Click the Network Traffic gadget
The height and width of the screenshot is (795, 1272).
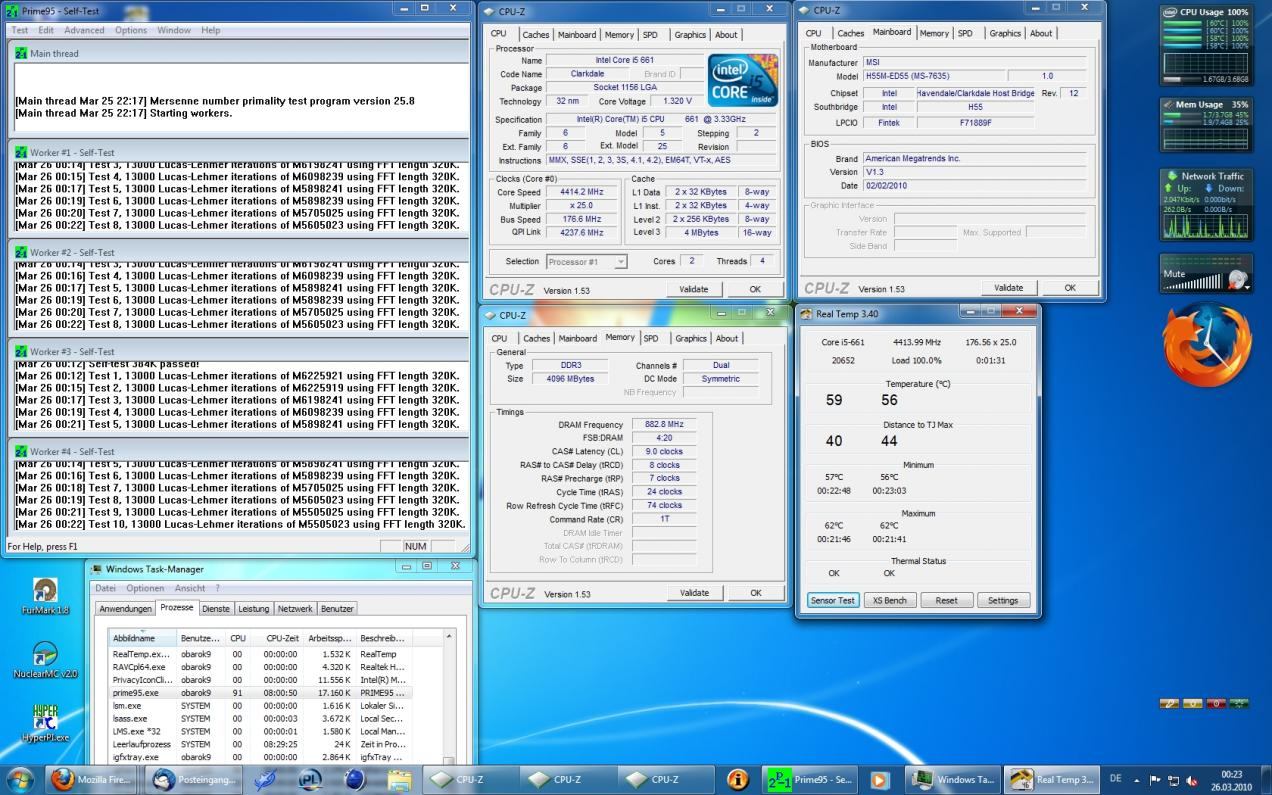pyautogui.click(x=1205, y=204)
